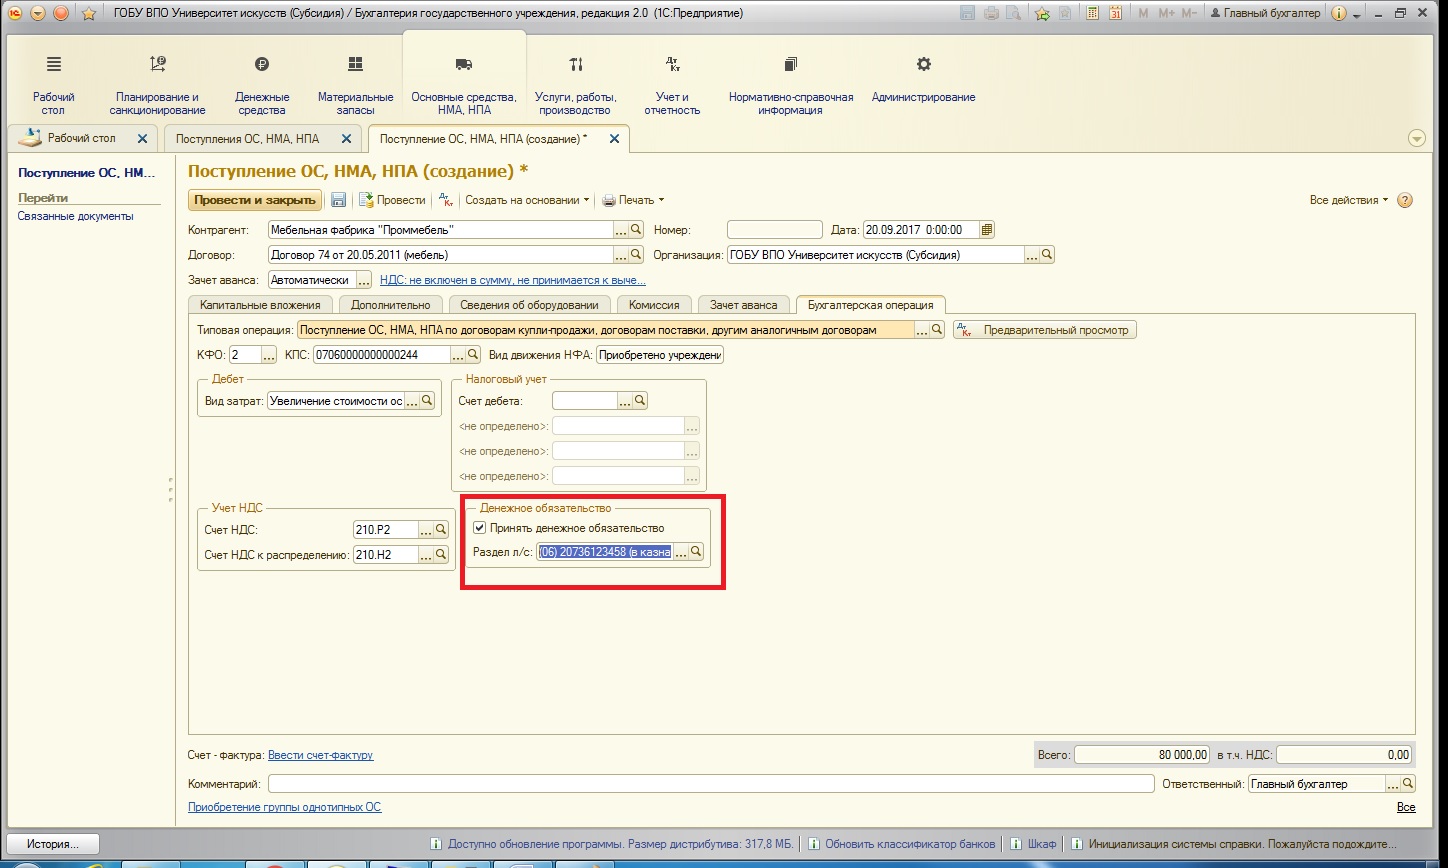Click the Предварительный просмотр button

(1045, 330)
